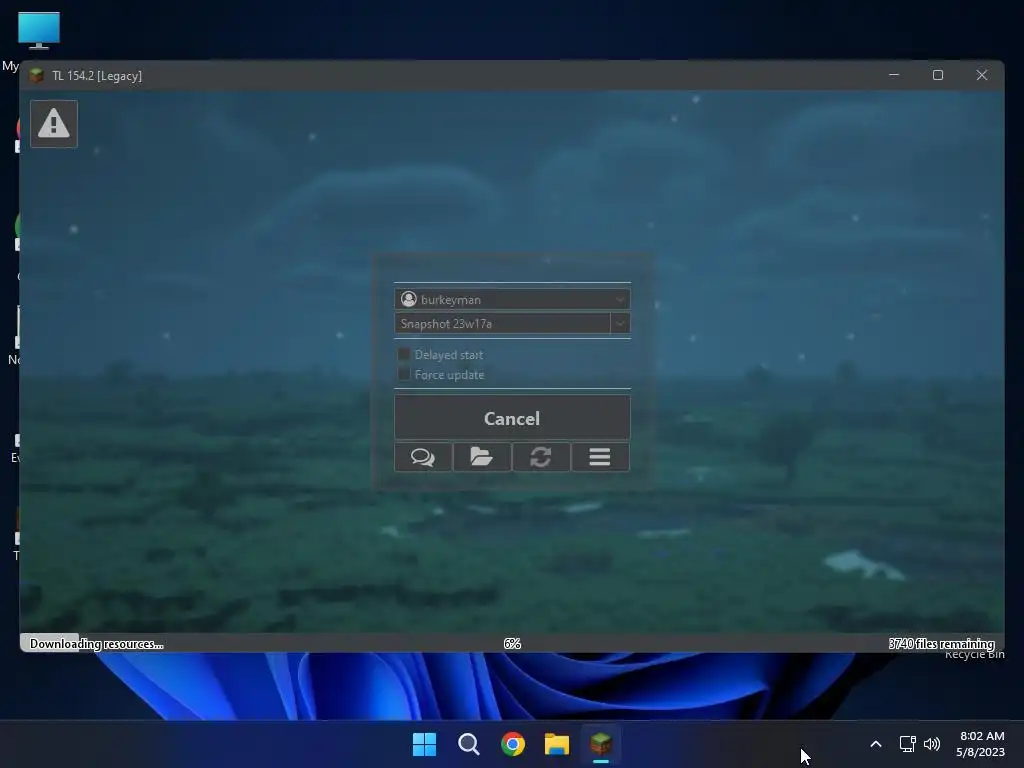Viewport: 1024px width, 768px height.
Task: Click the refresh versions button
Action: click(541, 457)
